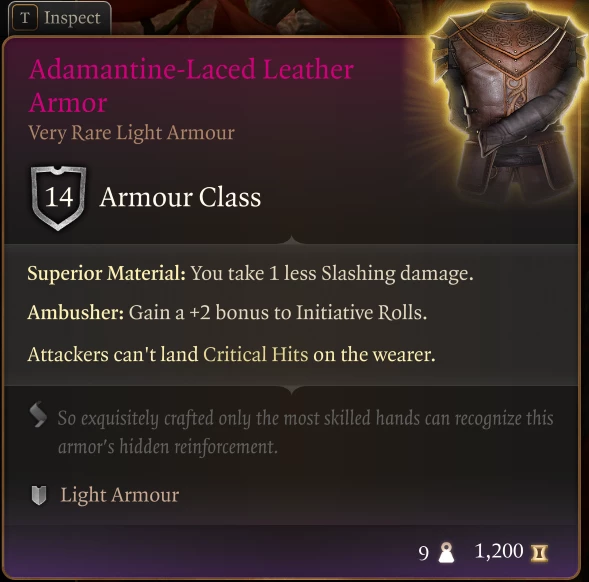Select the leather armor item image
Viewport: 589px width, 582px height.
pyautogui.click(x=507, y=101)
